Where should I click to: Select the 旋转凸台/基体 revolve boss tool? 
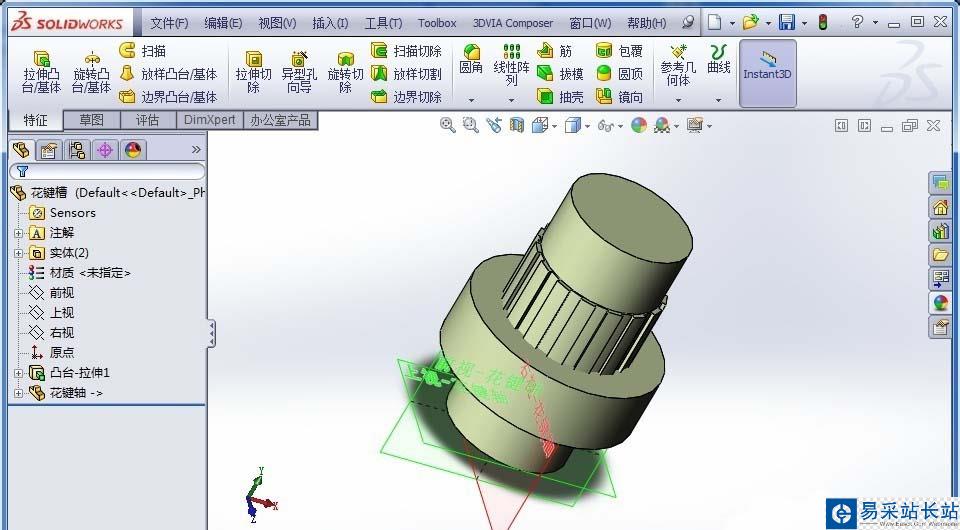point(91,72)
